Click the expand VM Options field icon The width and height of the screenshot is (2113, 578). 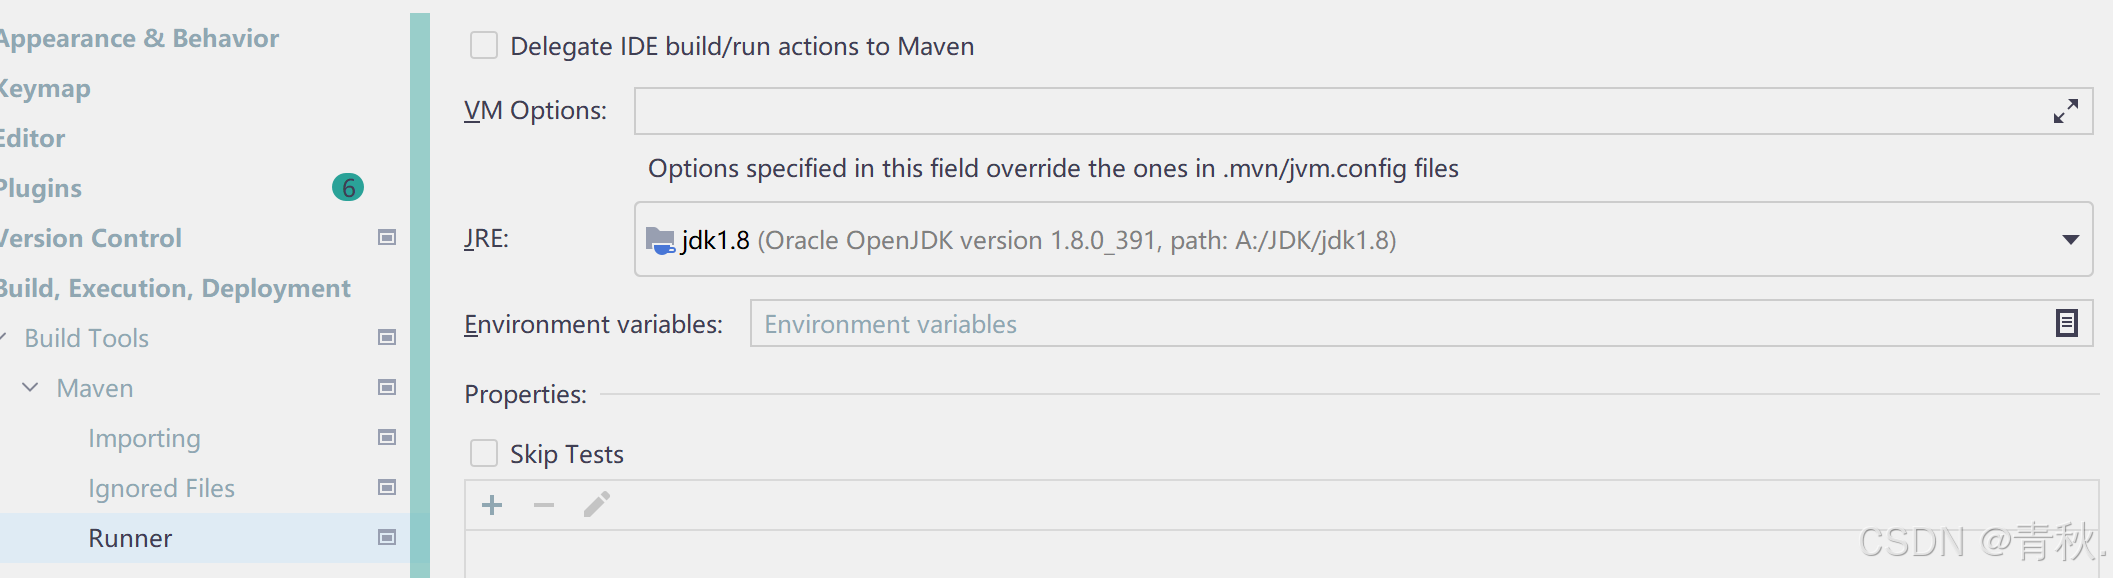click(x=2065, y=111)
